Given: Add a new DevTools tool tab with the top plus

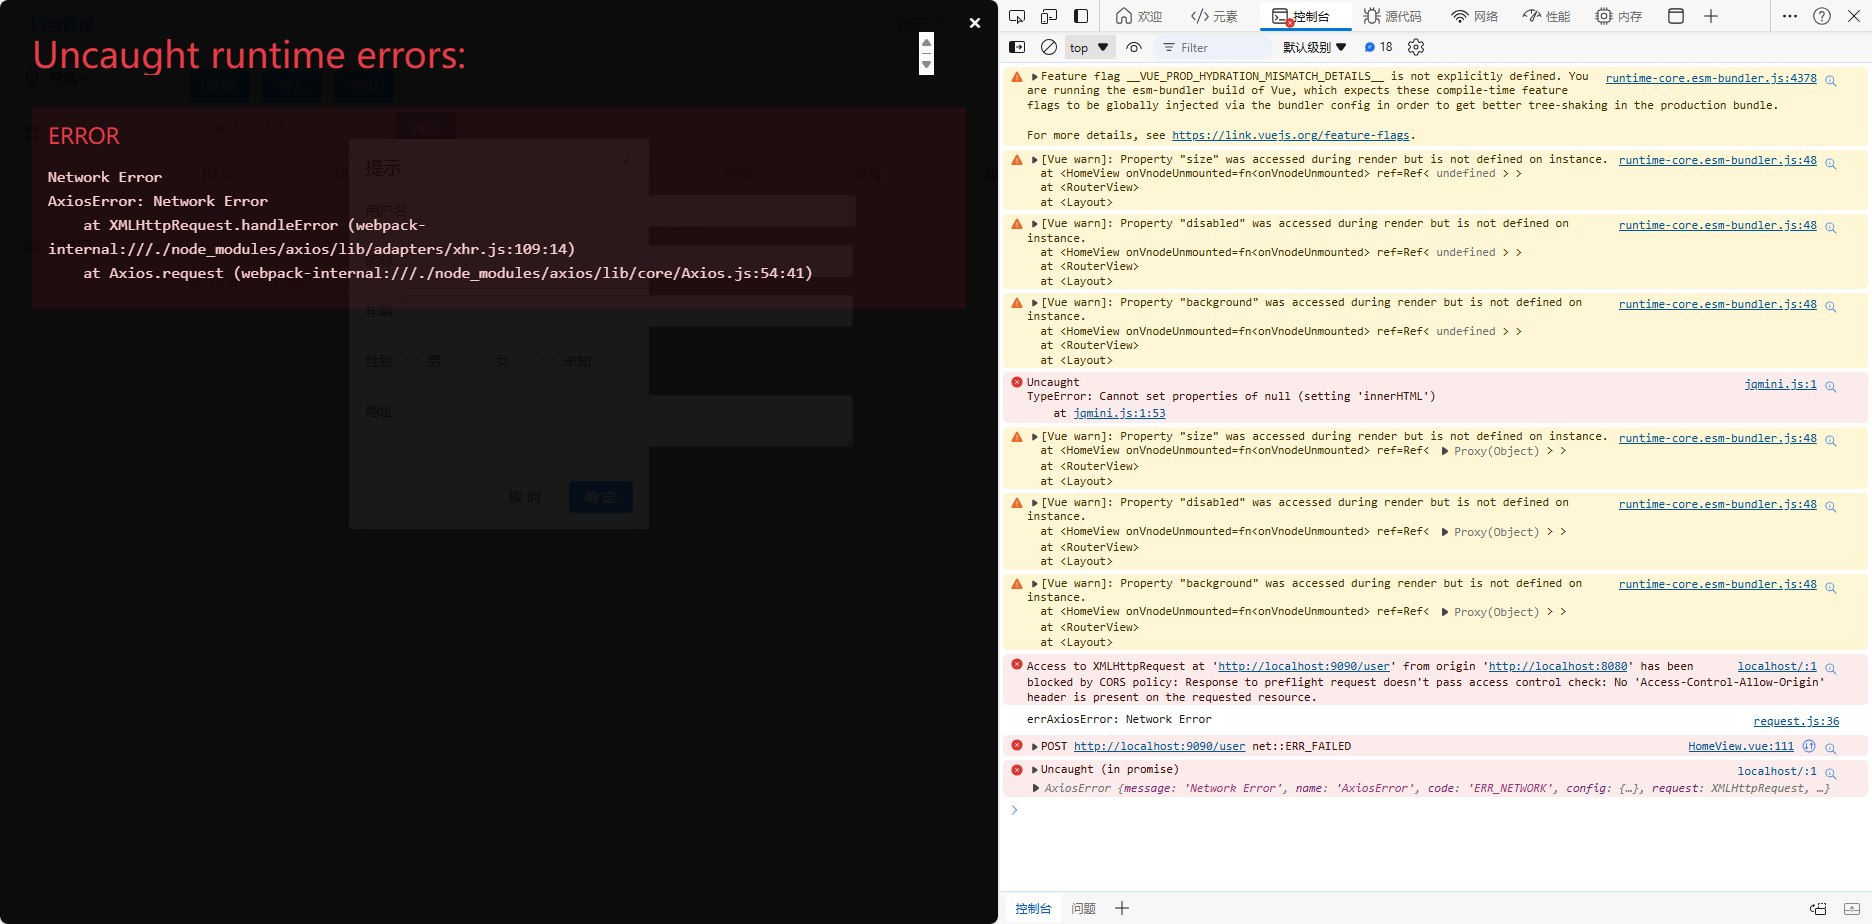Looking at the screenshot, I should [1711, 16].
